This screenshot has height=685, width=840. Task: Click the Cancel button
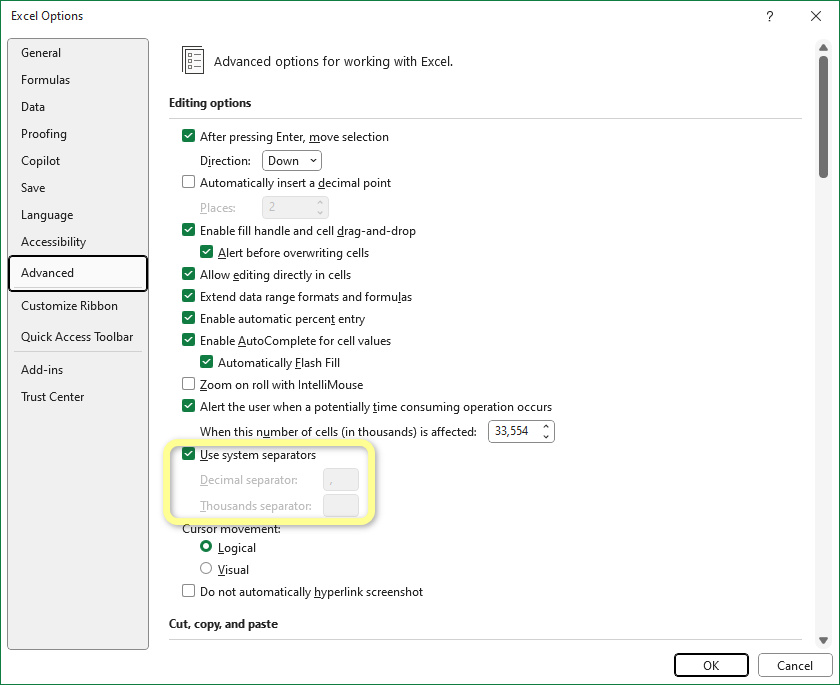(794, 665)
